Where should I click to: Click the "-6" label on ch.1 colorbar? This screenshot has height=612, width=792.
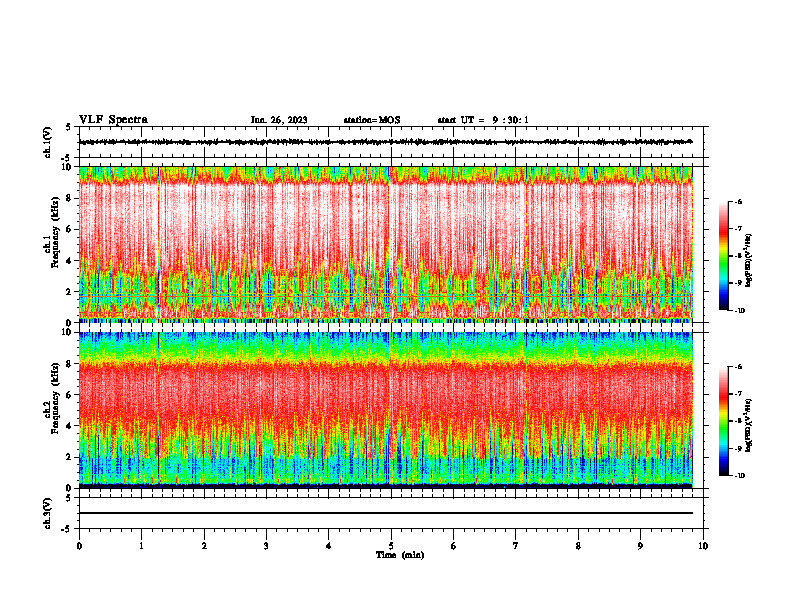(738, 201)
